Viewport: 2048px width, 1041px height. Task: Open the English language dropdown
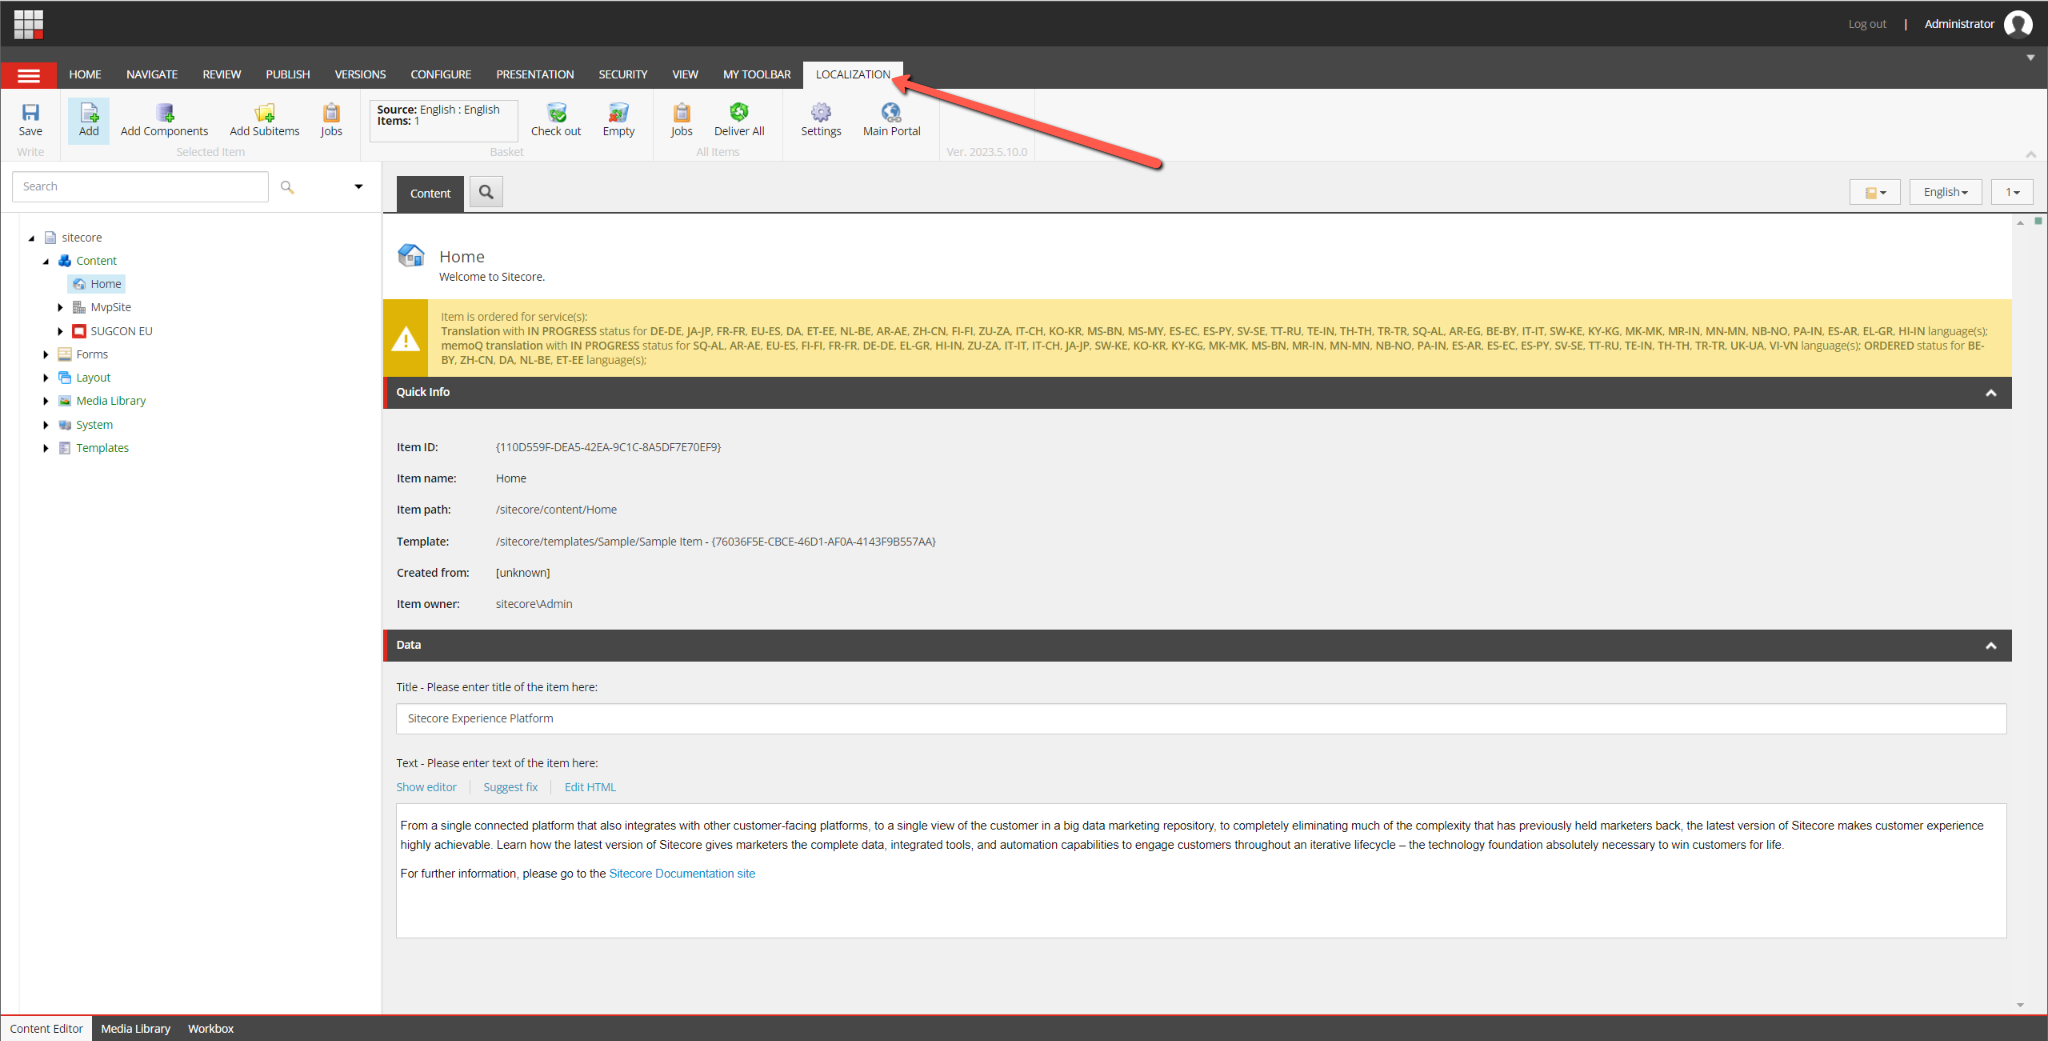click(x=1945, y=192)
